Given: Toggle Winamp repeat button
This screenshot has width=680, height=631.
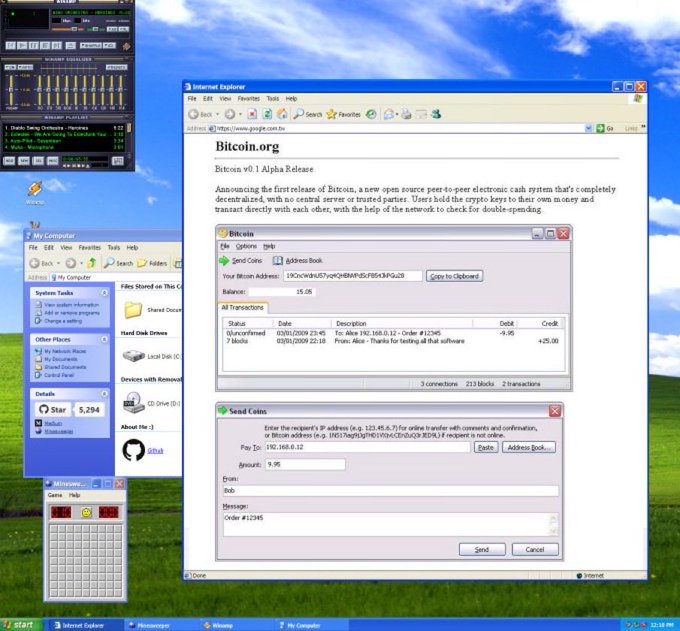Looking at the screenshot, I should tap(109, 45).
